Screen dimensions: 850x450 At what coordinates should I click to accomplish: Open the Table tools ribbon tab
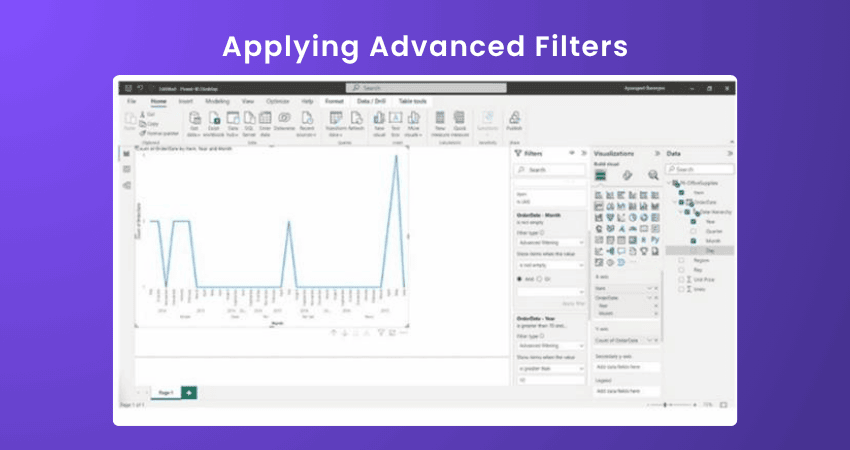[413, 101]
